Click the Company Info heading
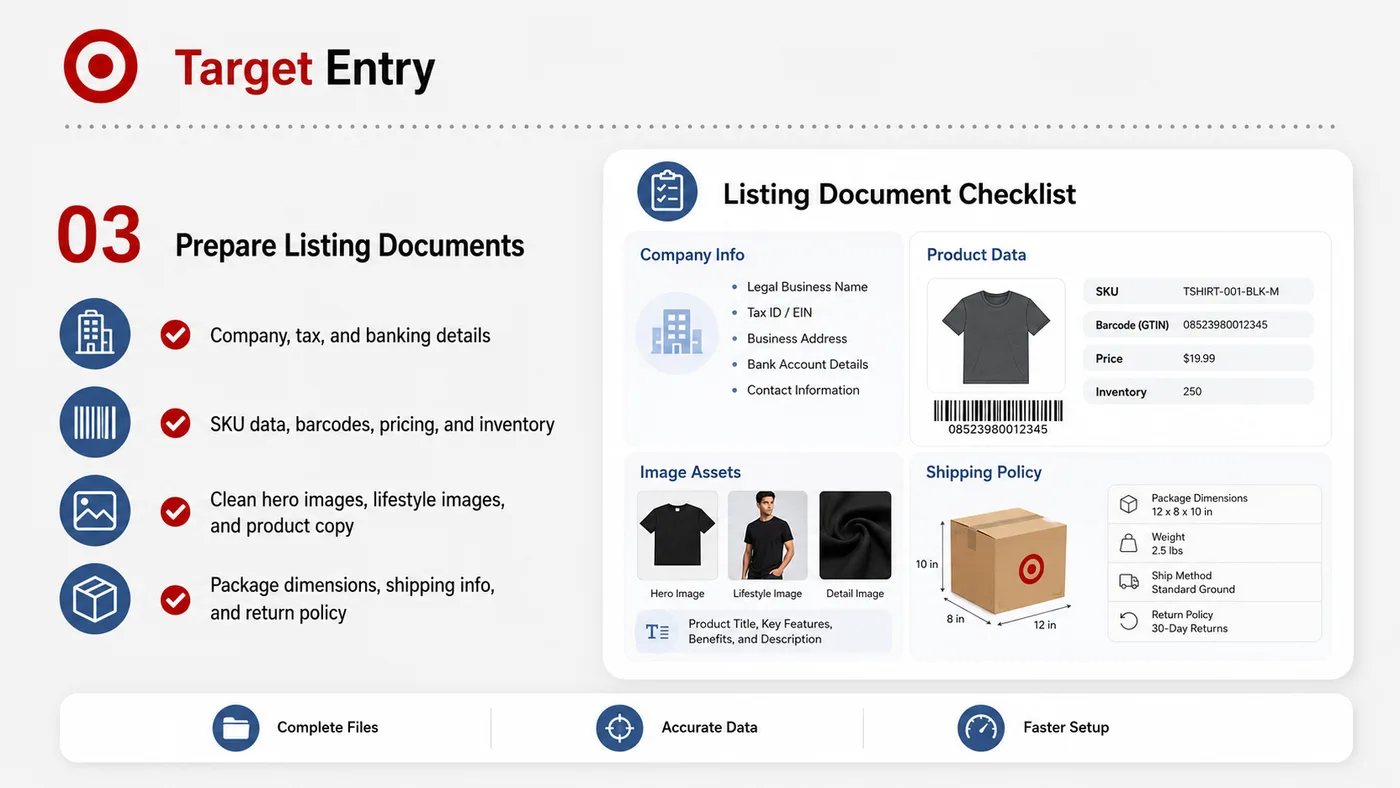This screenshot has width=1400, height=788. 692,255
